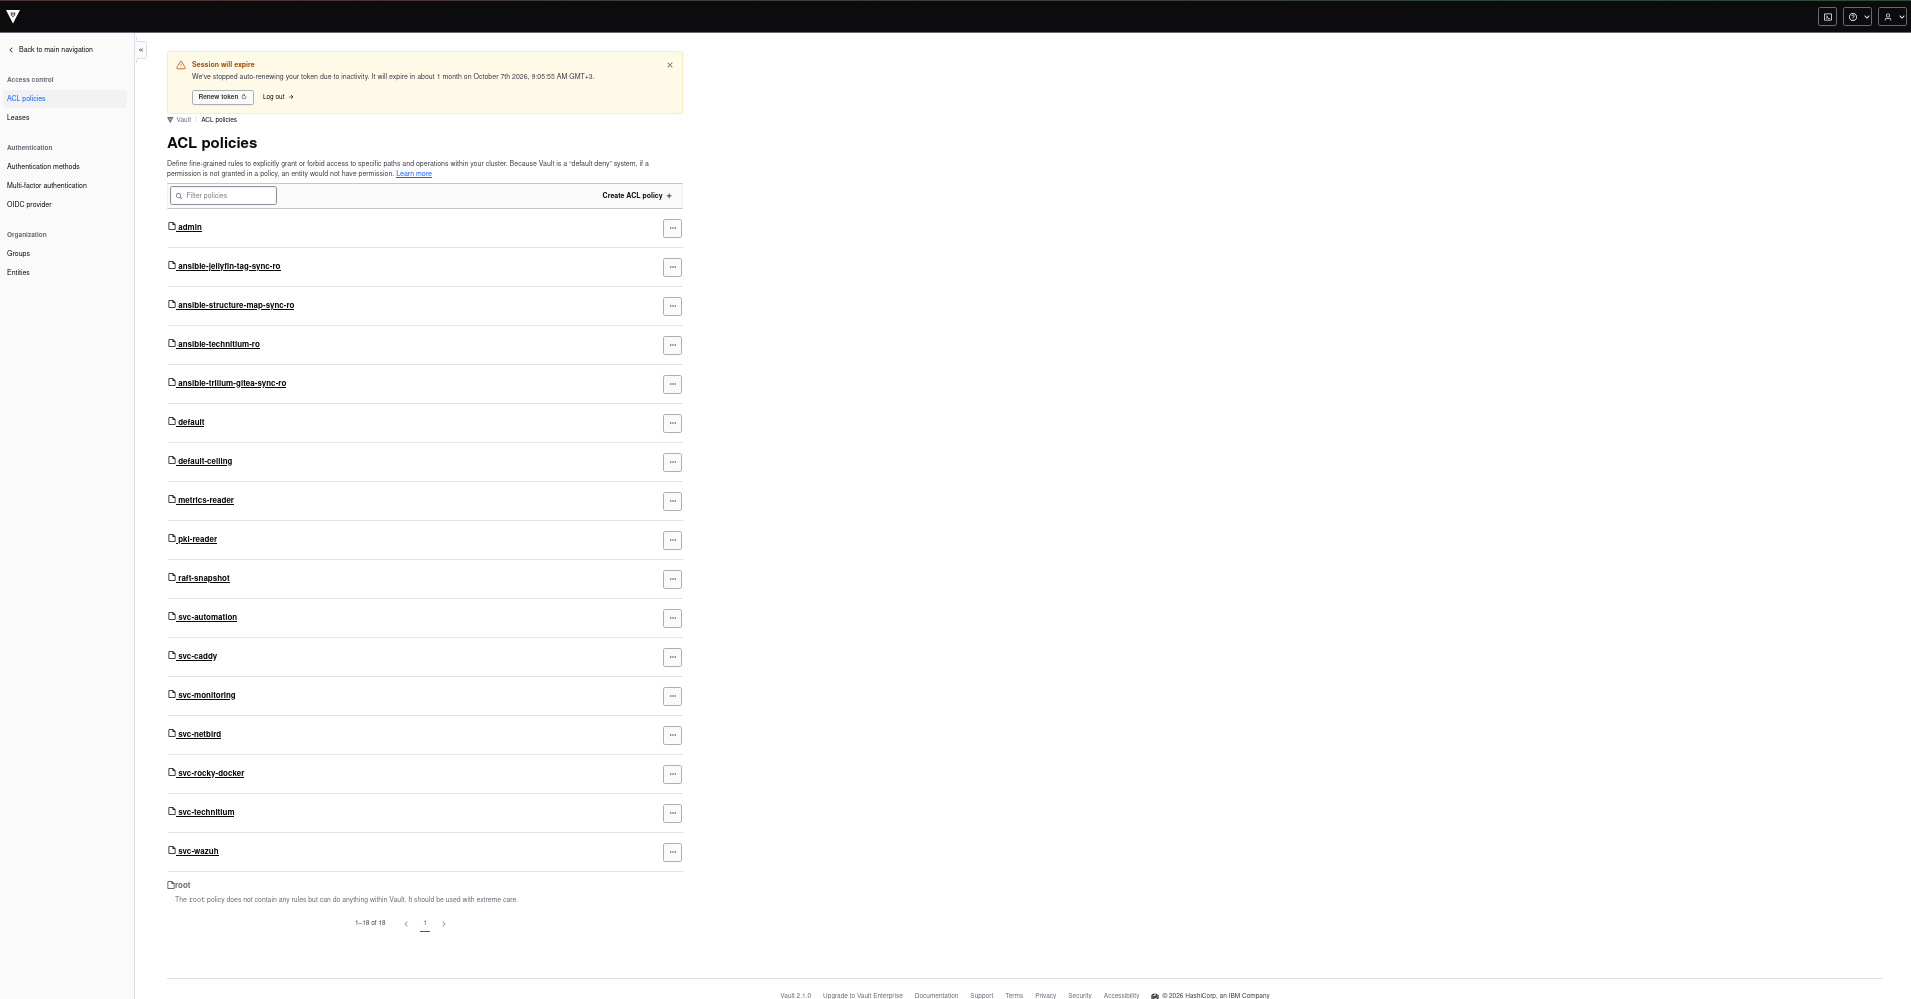Open the Learn more link

click(x=414, y=174)
